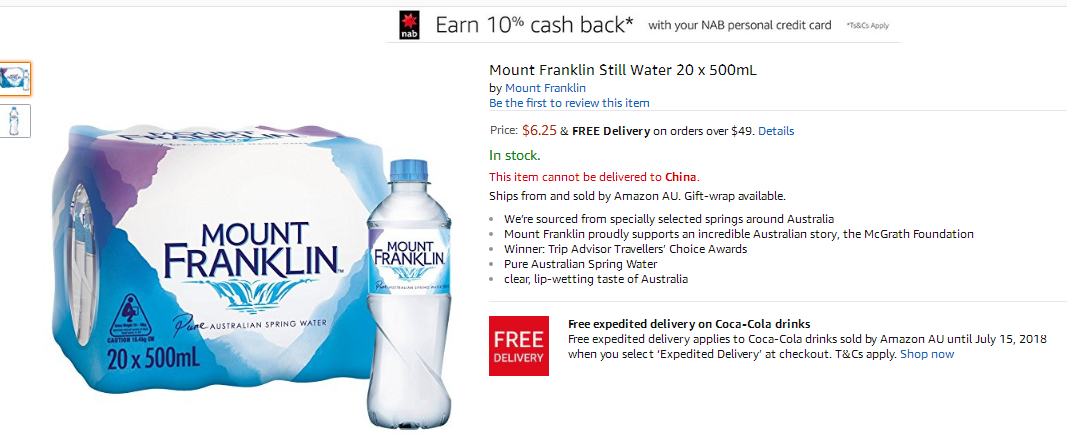Click the word China in delivery warning
1067x436 pixels.
pyautogui.click(x=680, y=178)
